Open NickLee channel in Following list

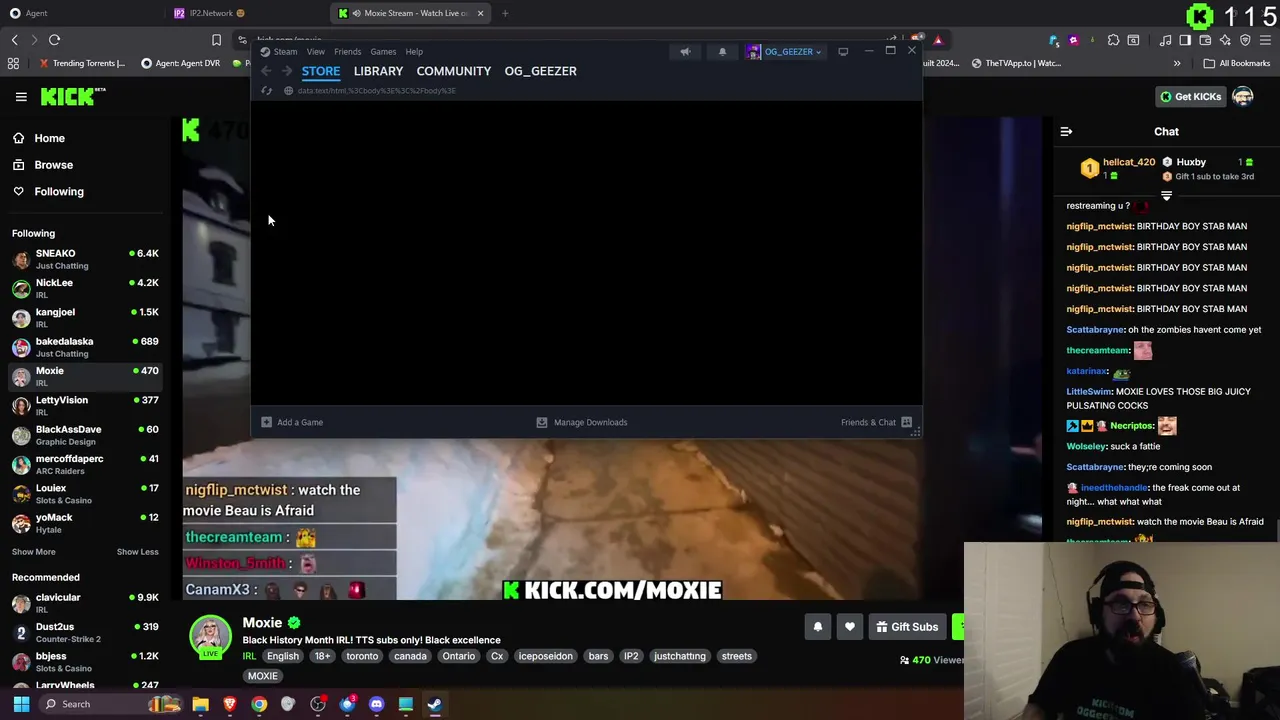85,288
